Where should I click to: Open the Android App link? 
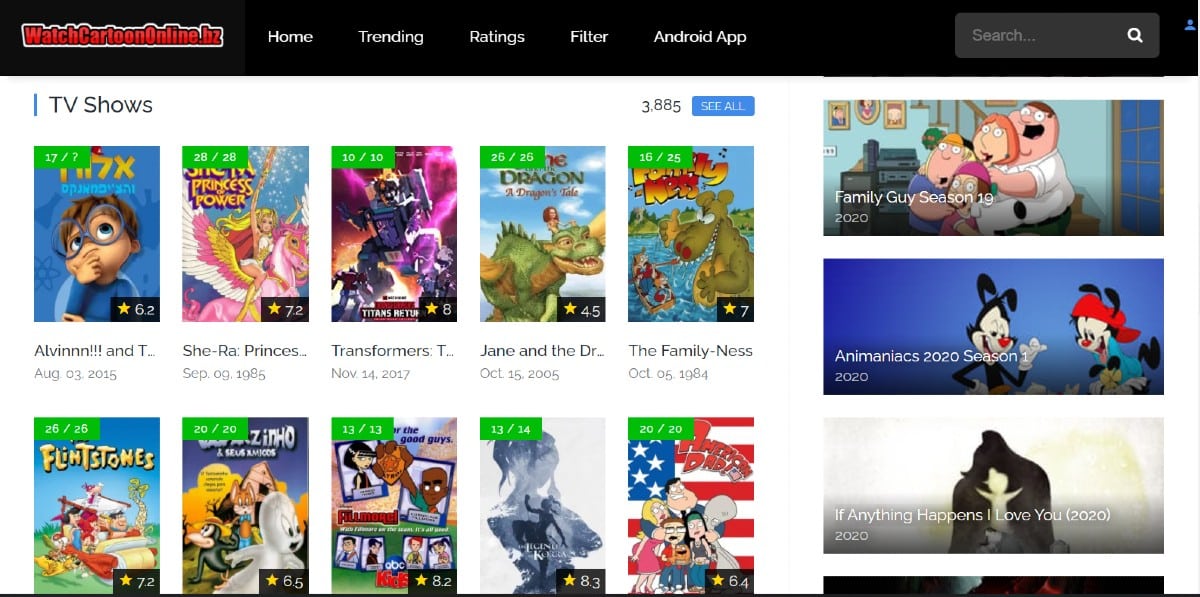click(x=700, y=37)
